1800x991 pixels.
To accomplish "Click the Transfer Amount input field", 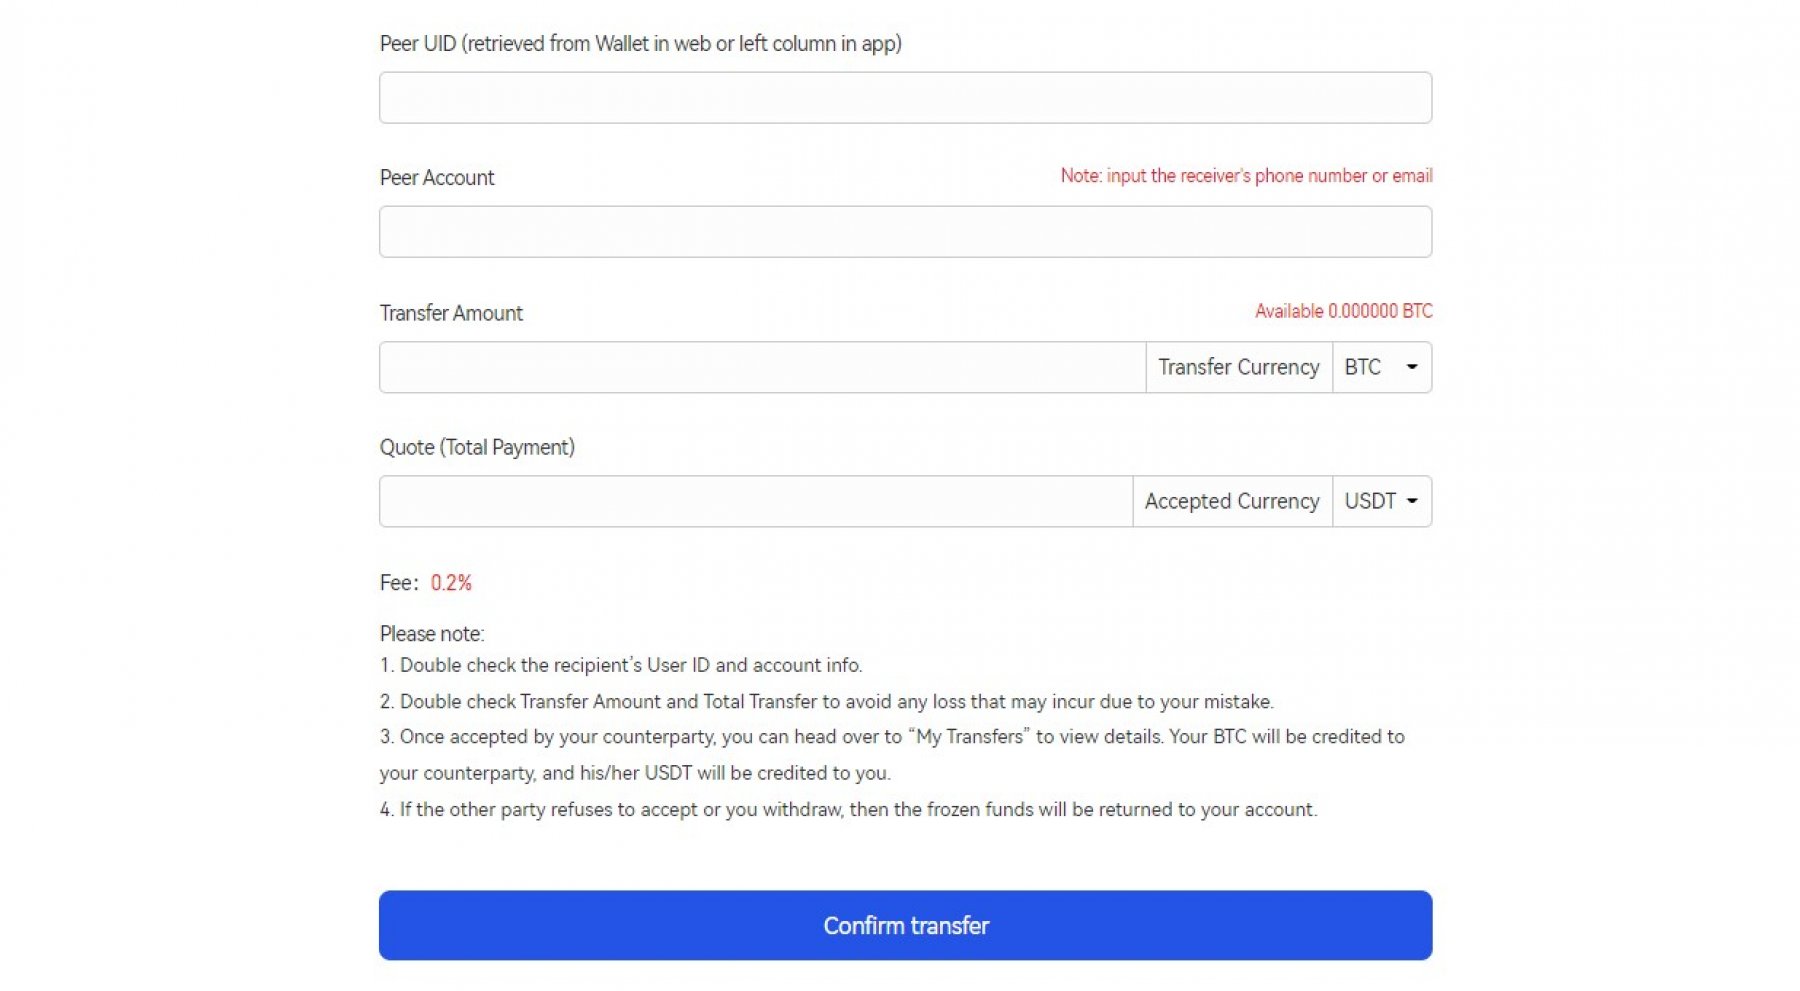I will 762,367.
